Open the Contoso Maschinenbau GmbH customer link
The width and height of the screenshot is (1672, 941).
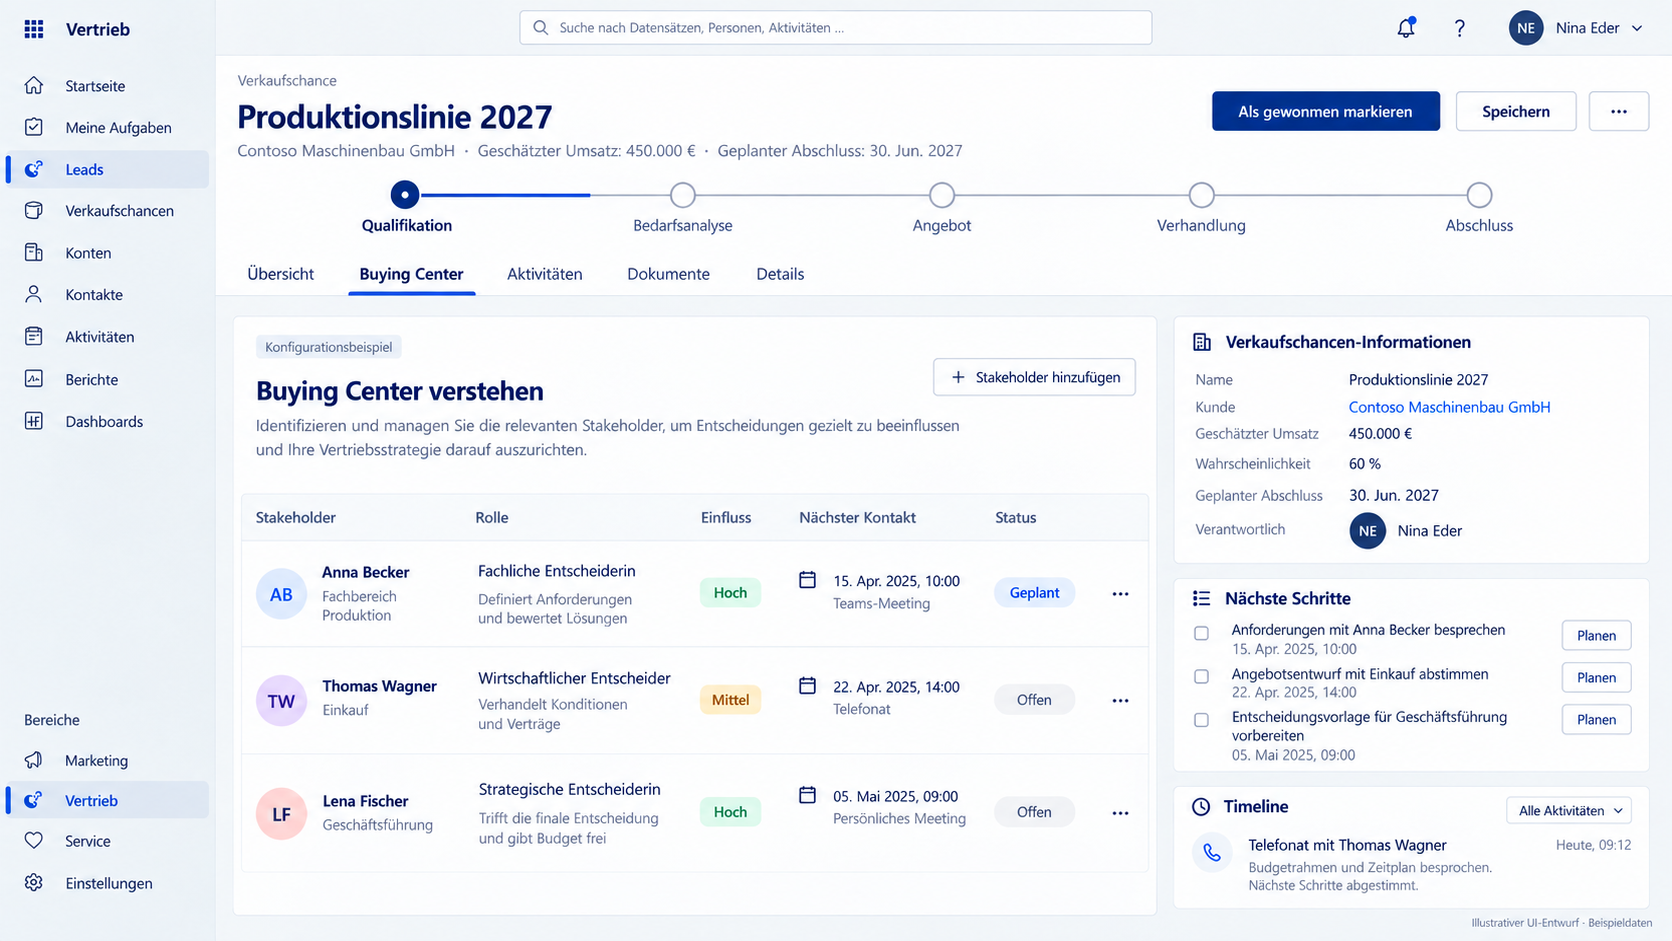click(x=1450, y=407)
